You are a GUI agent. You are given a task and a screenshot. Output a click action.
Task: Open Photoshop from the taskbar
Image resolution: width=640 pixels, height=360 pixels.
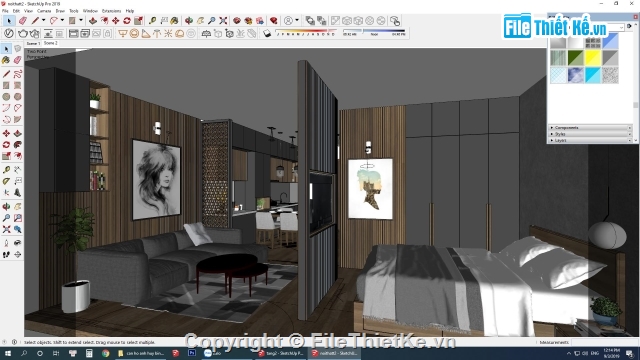pyautogui.click(x=192, y=353)
